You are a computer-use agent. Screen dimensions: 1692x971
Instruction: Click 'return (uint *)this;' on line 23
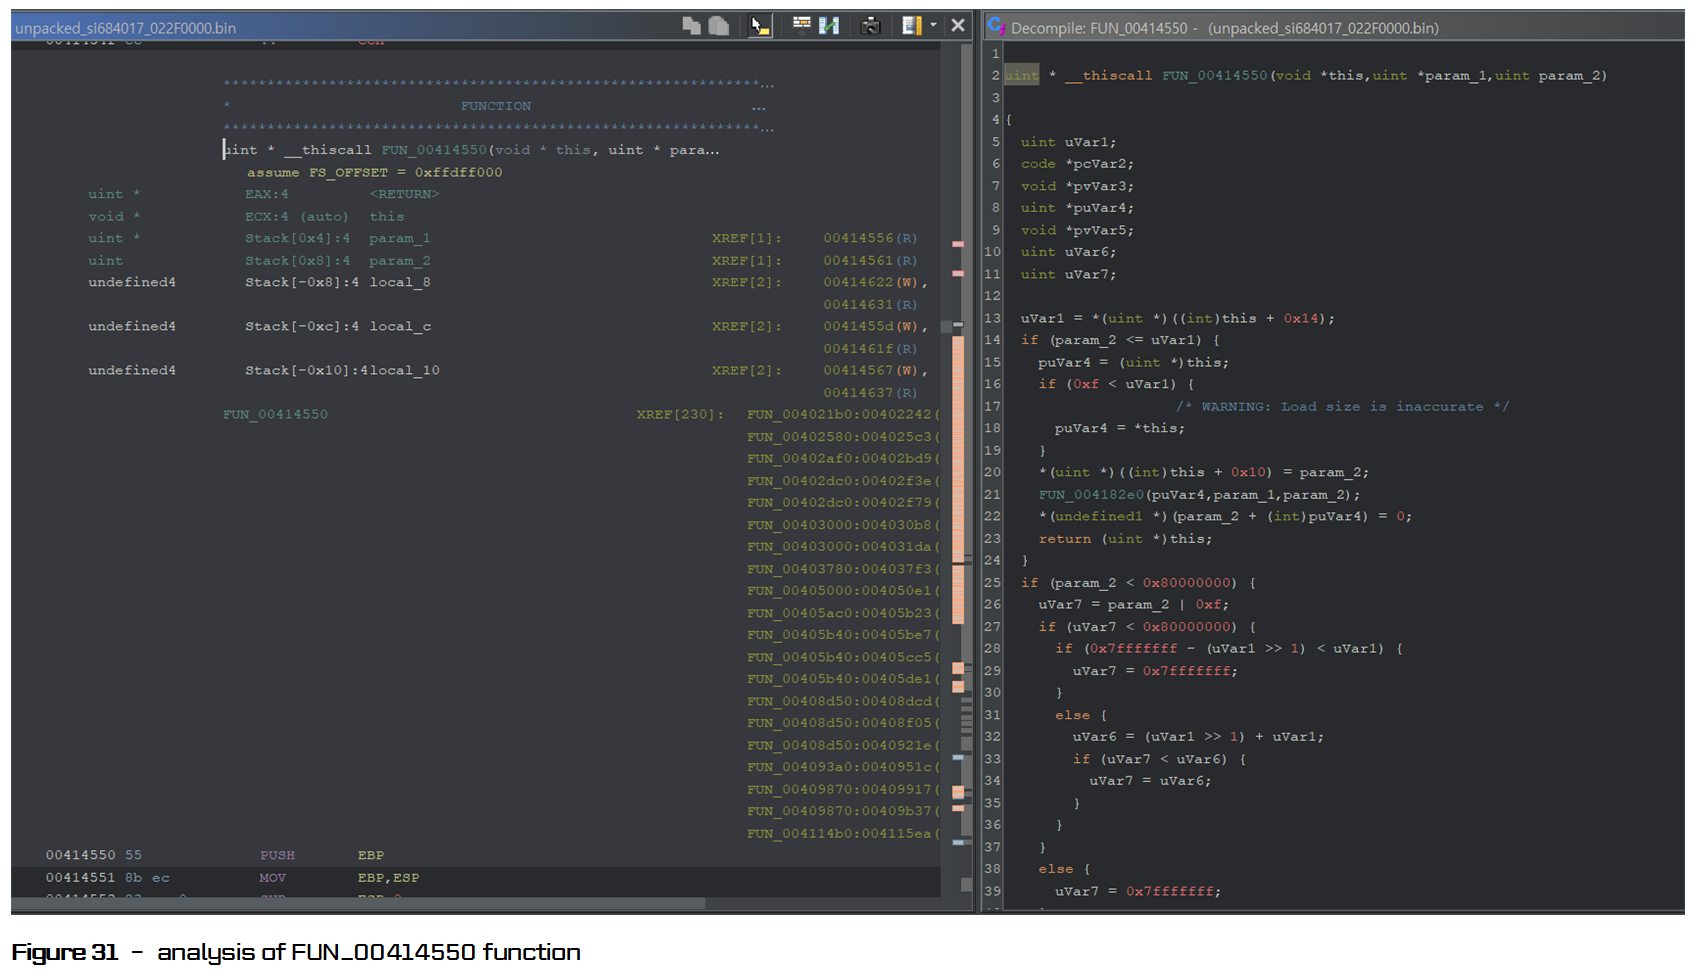tap(1125, 538)
